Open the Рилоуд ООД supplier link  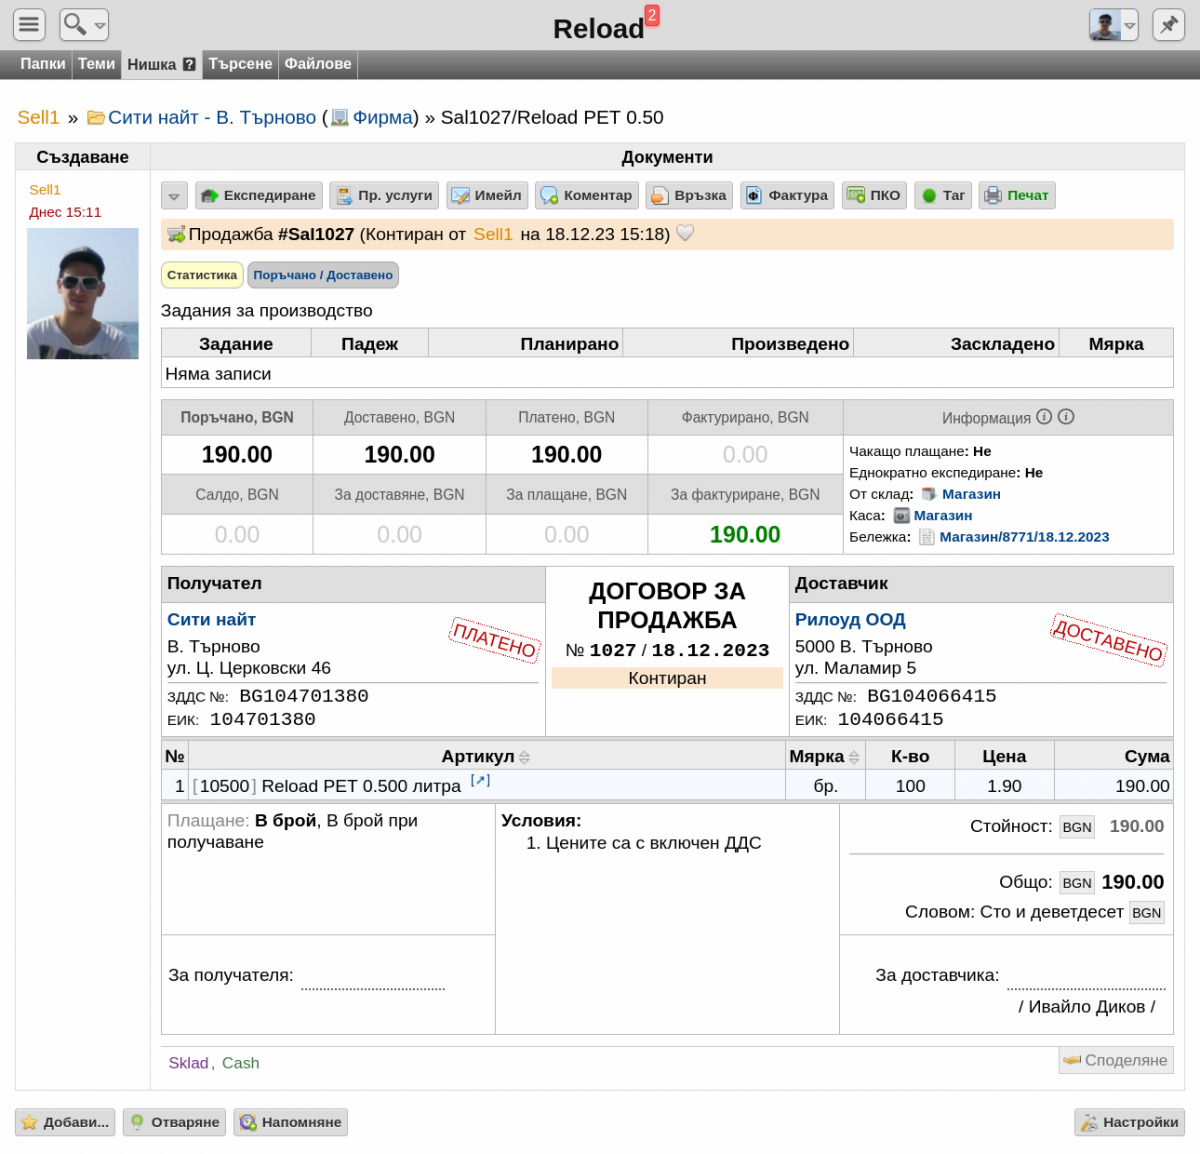coord(850,620)
